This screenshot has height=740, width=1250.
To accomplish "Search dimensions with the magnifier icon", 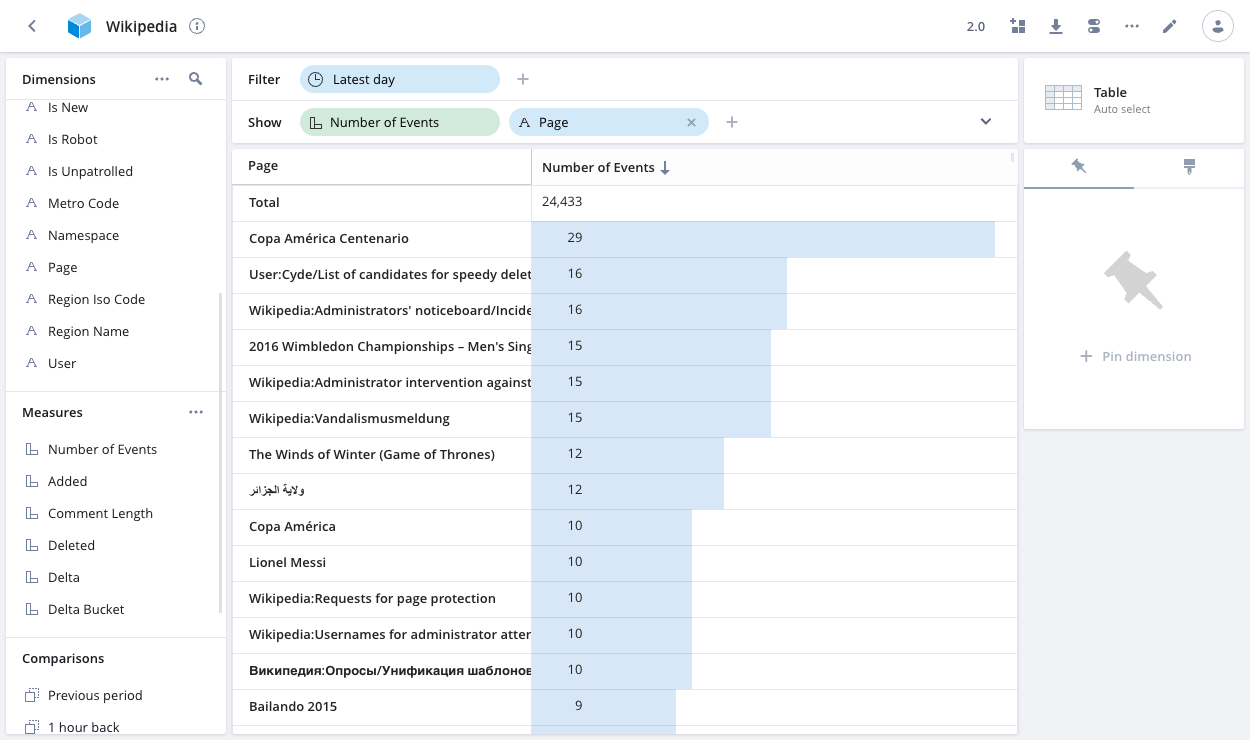I will [x=196, y=79].
